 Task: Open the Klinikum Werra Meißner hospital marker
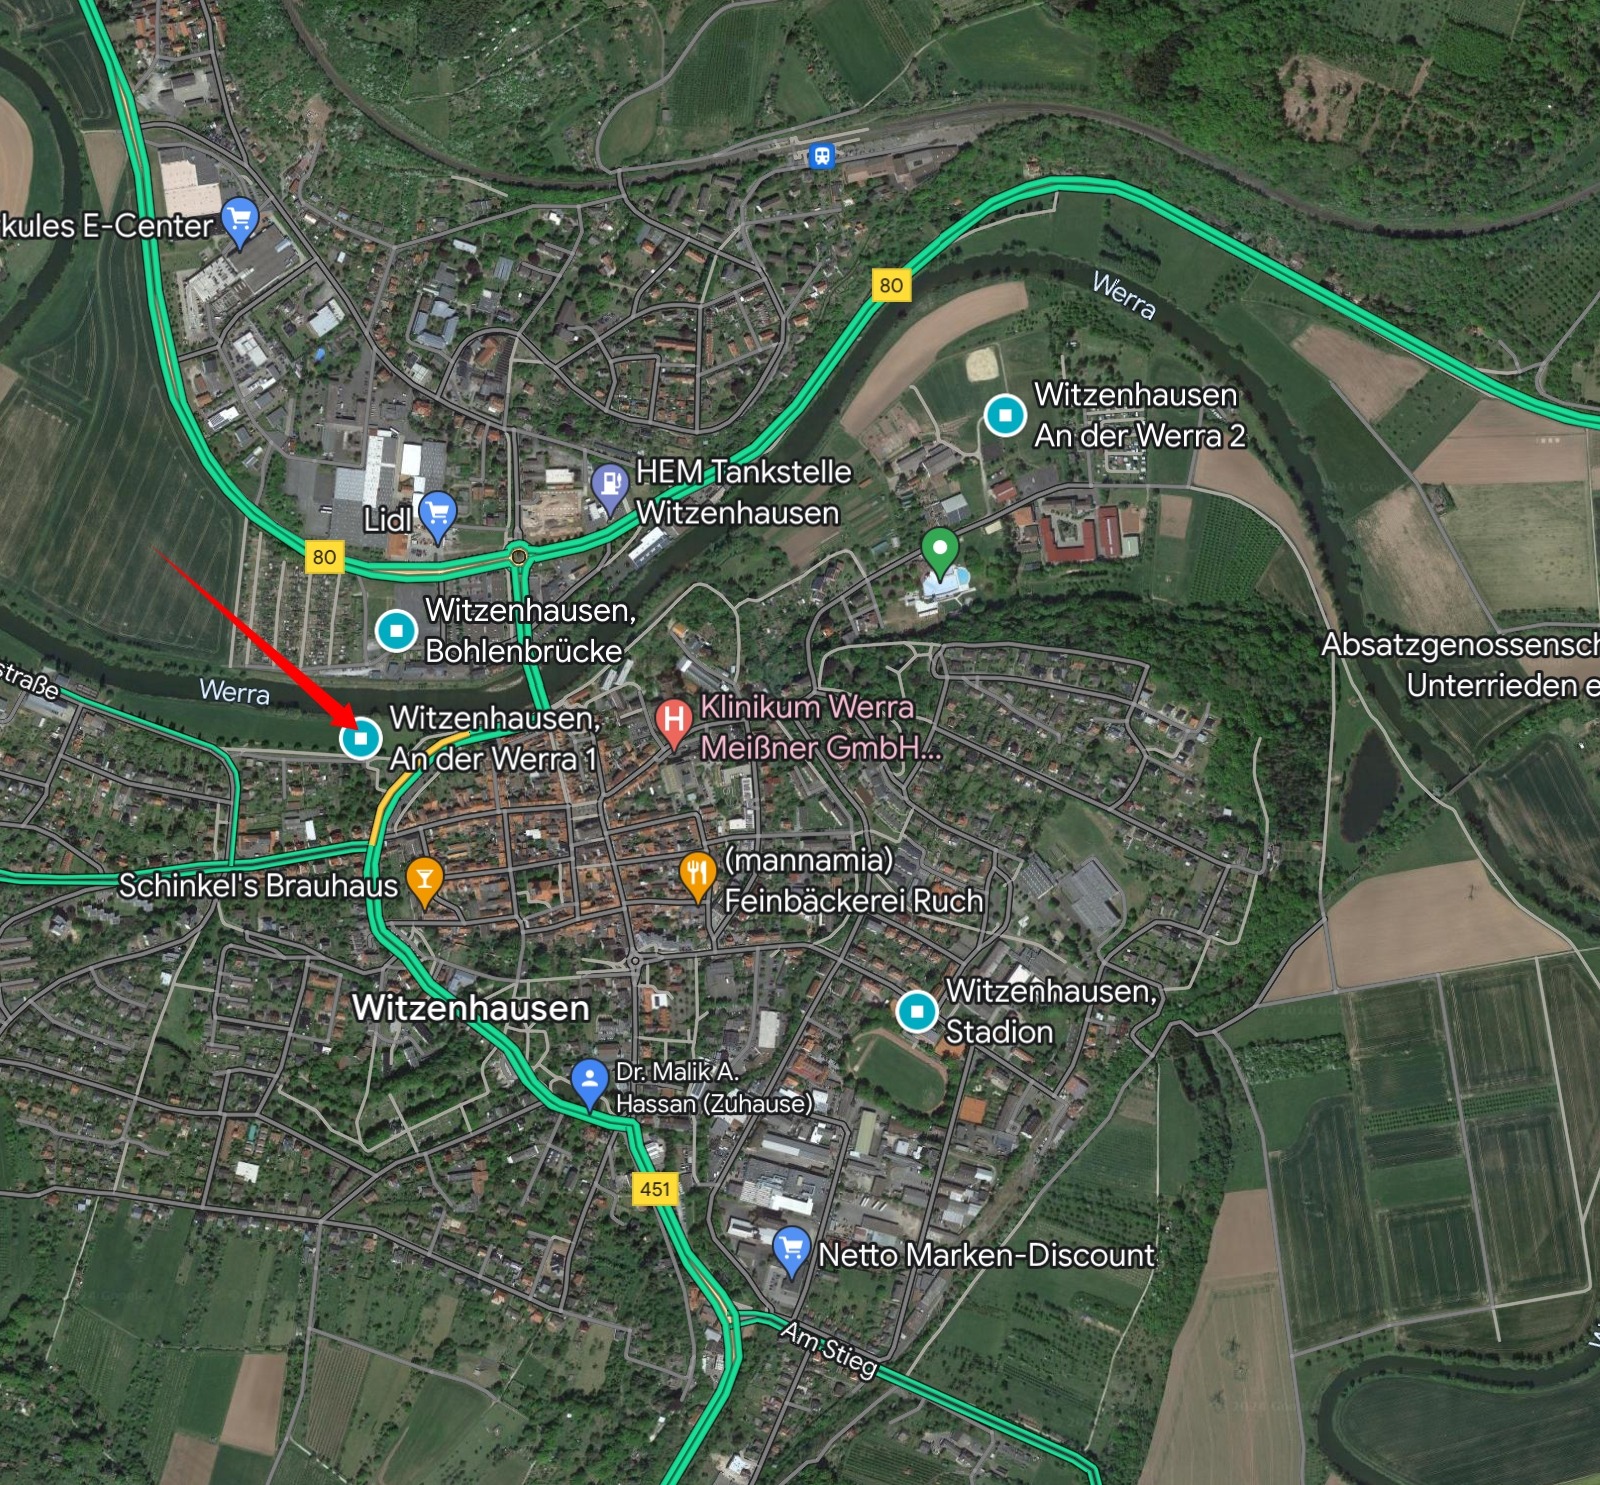point(674,724)
